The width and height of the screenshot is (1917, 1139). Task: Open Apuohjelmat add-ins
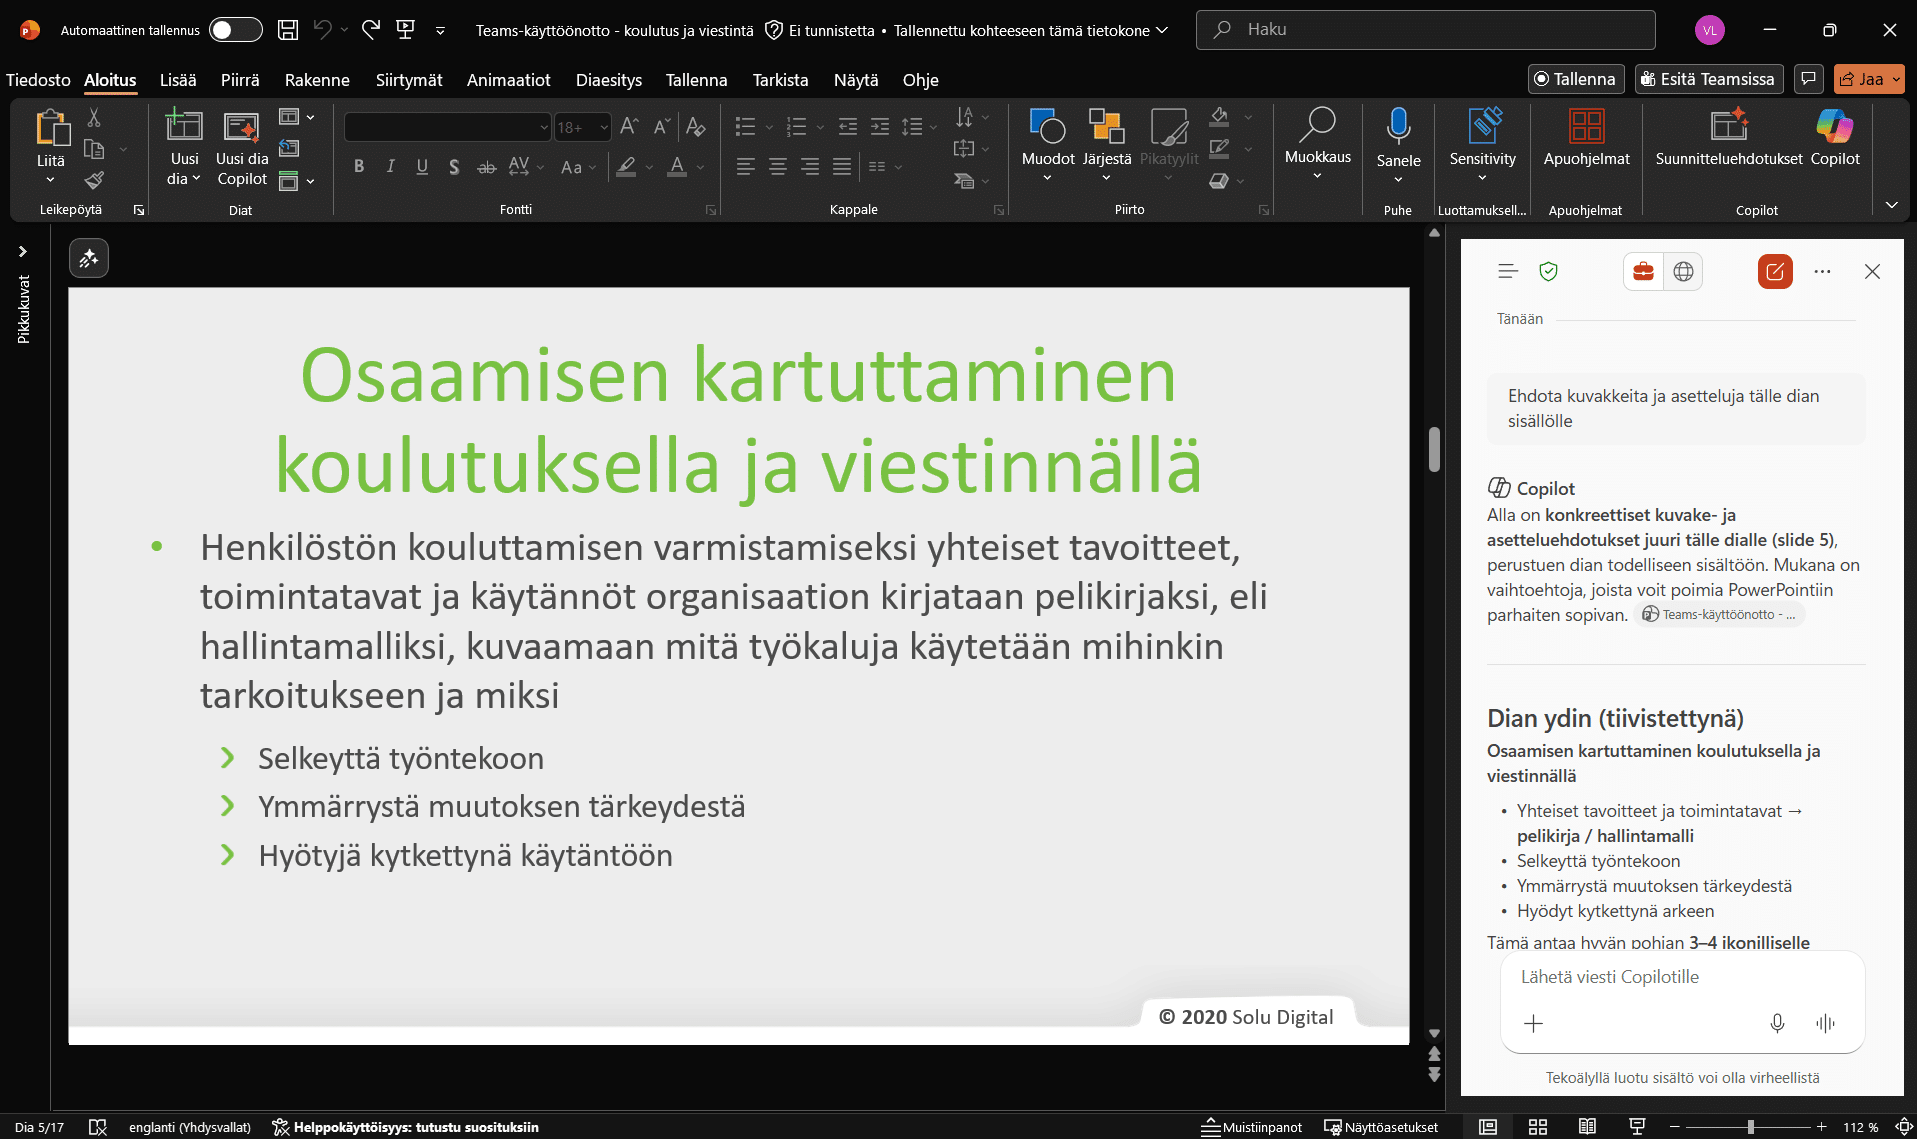[1586, 138]
